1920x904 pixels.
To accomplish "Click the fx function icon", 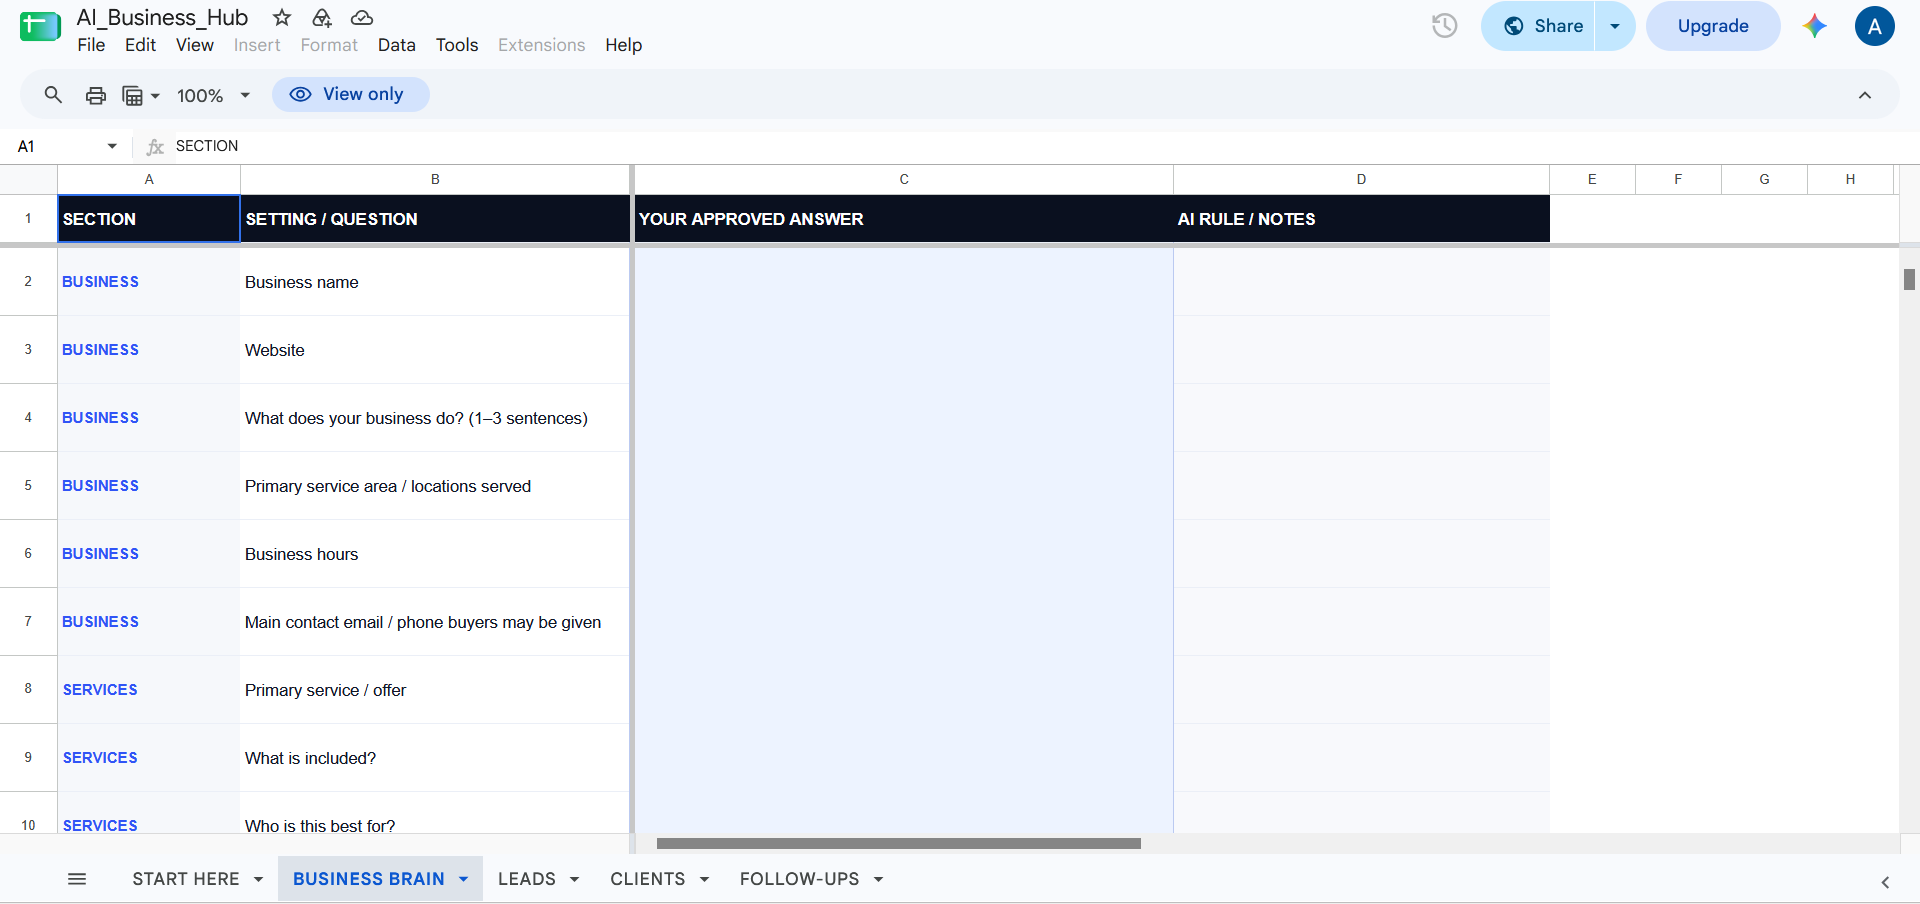I will click(x=155, y=146).
